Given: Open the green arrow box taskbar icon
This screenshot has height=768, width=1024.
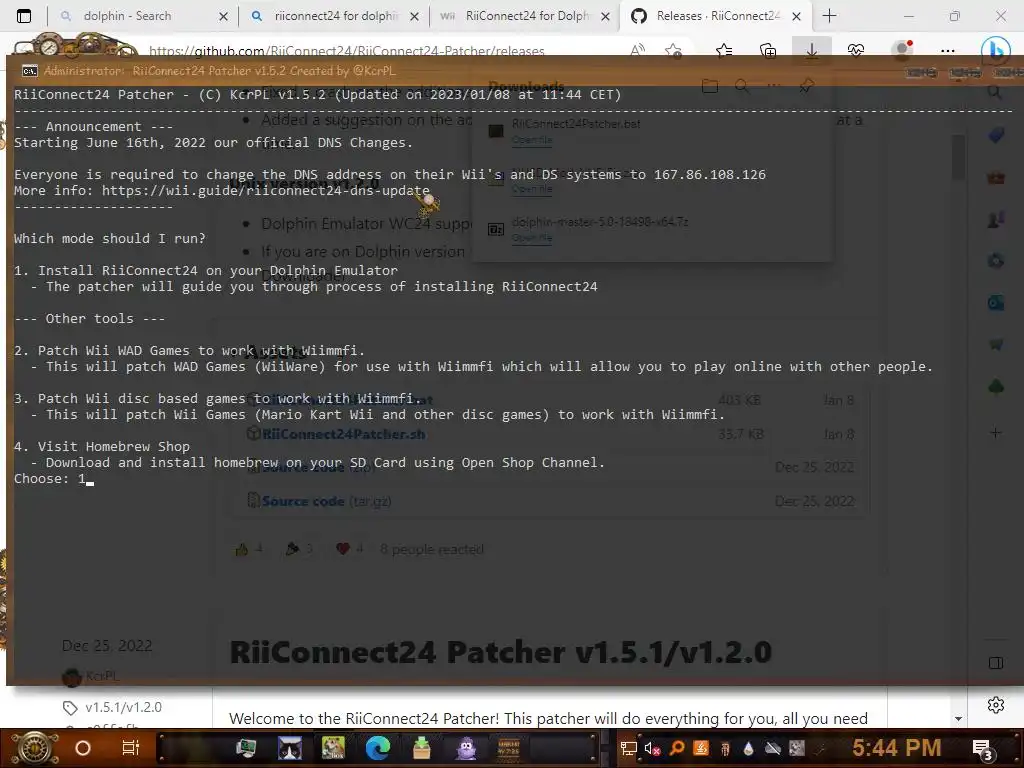Looking at the screenshot, I should [422, 748].
